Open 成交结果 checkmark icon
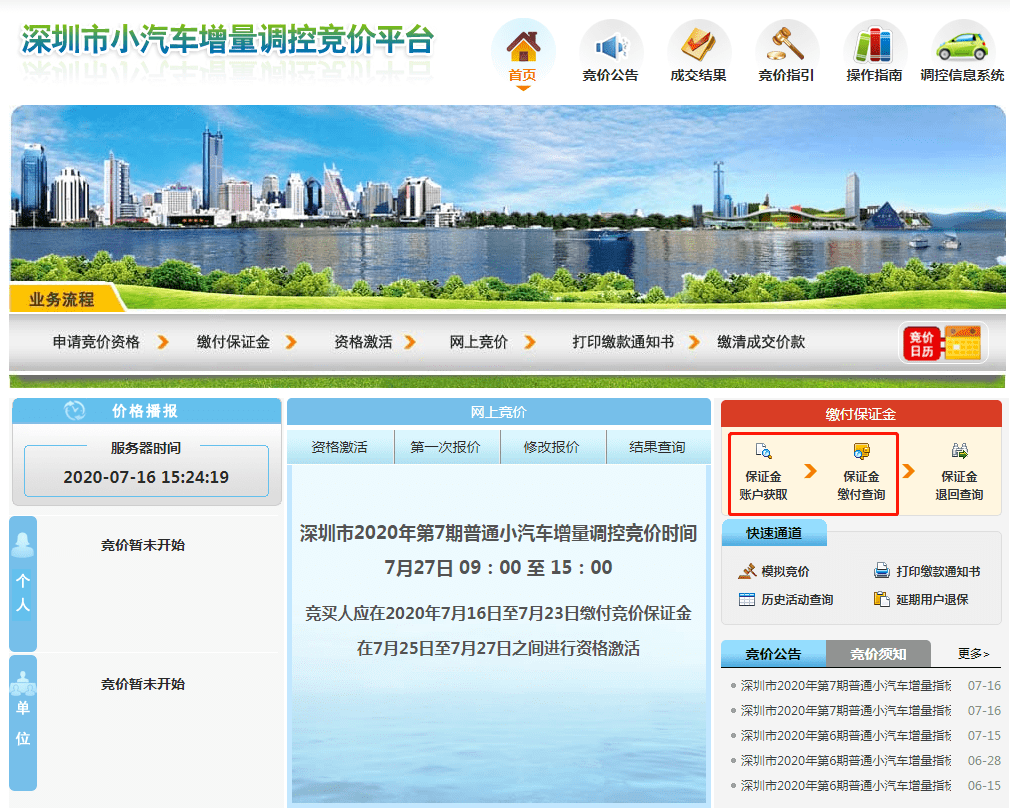The image size is (1010, 808). pyautogui.click(x=698, y=46)
